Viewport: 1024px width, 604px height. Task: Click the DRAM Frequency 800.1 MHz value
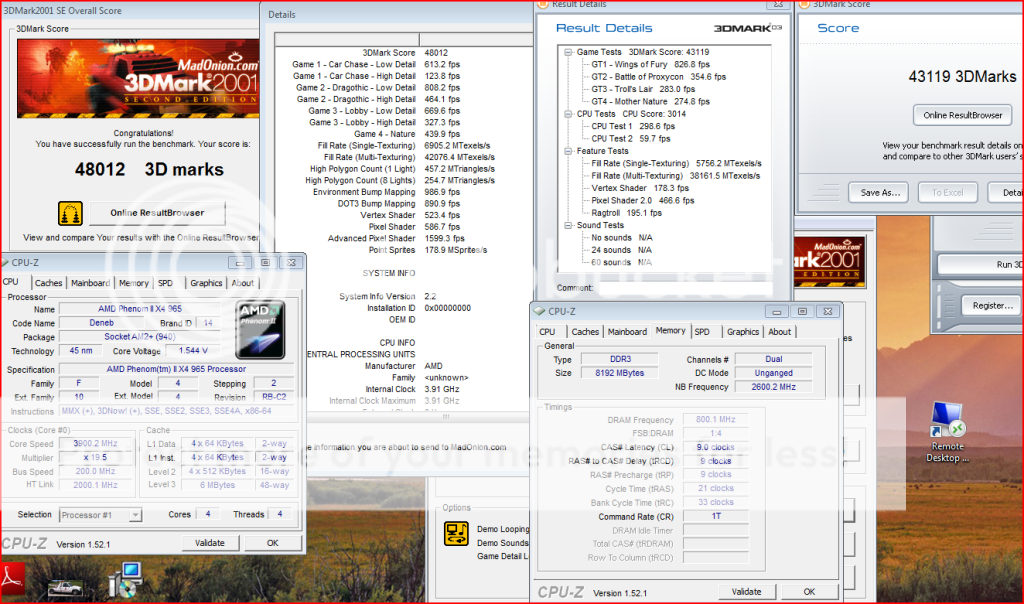tap(715, 420)
